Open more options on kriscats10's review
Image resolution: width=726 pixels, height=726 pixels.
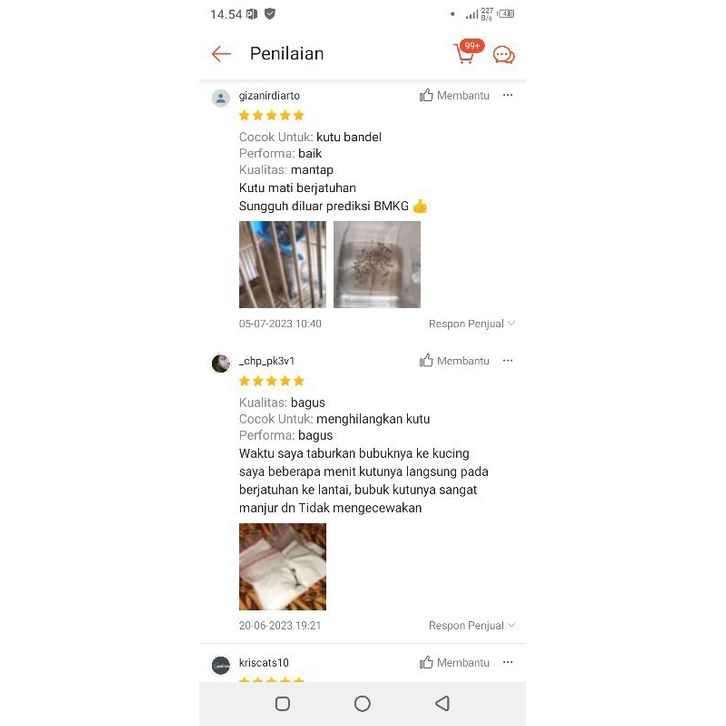tap(508, 662)
